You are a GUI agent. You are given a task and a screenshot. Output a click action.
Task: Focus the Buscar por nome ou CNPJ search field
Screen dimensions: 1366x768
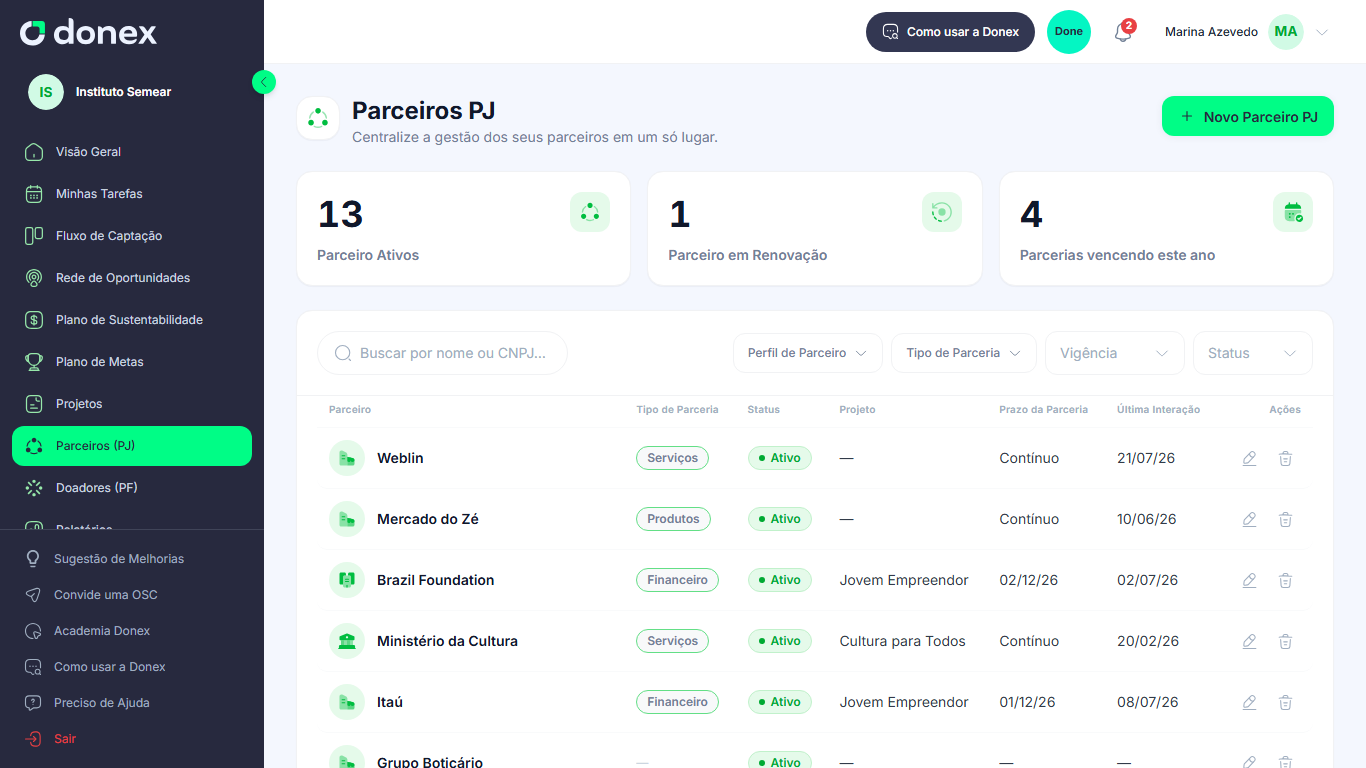pyautogui.click(x=442, y=353)
